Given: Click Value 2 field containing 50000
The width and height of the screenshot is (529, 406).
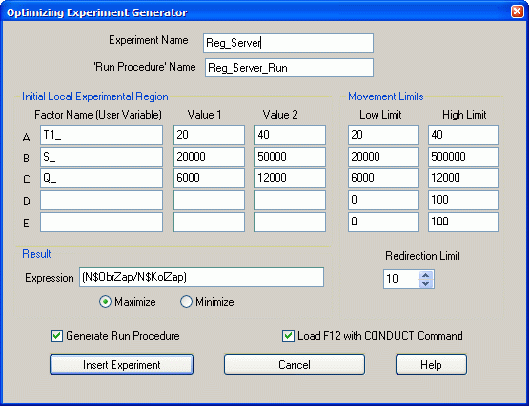Looking at the screenshot, I should 290,157.
